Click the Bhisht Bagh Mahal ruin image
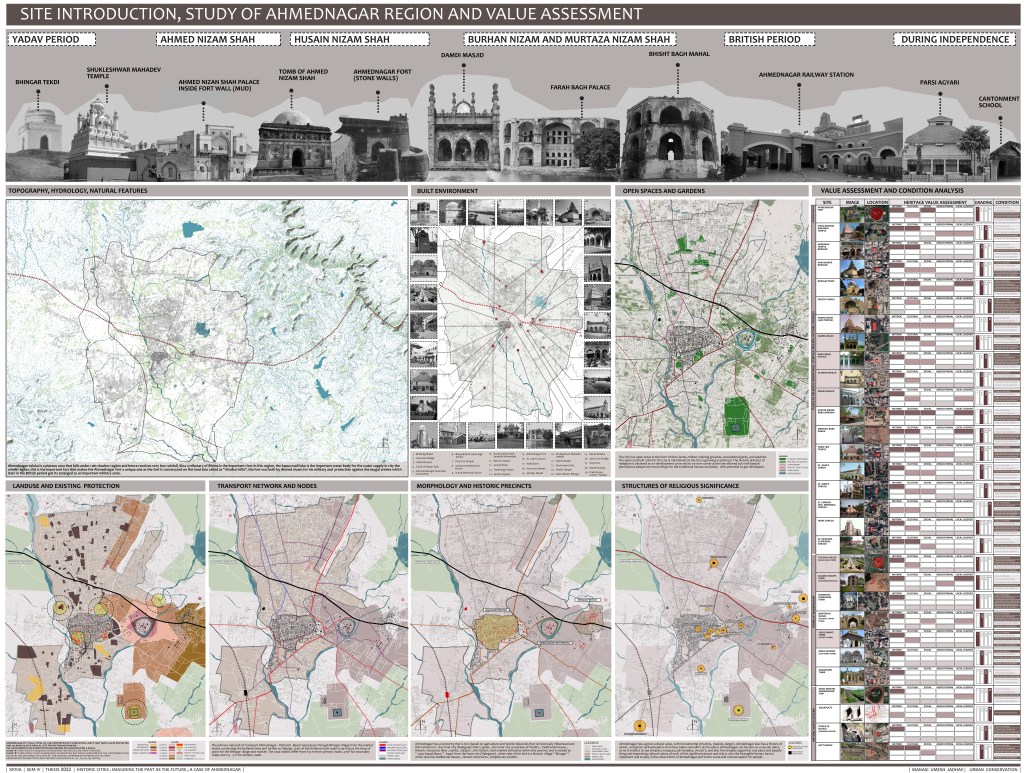 pos(670,130)
